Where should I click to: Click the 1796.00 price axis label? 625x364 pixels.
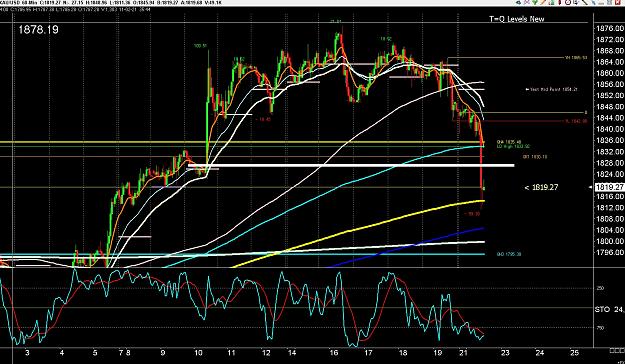[609, 252]
